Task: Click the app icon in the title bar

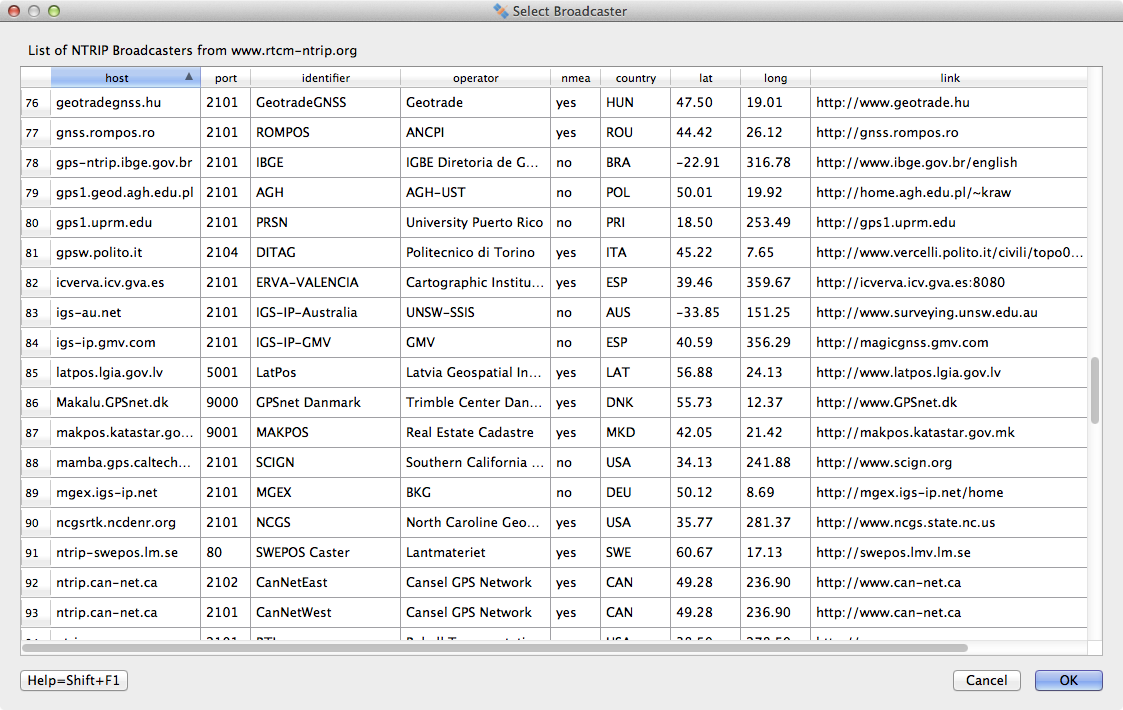Action: (501, 11)
